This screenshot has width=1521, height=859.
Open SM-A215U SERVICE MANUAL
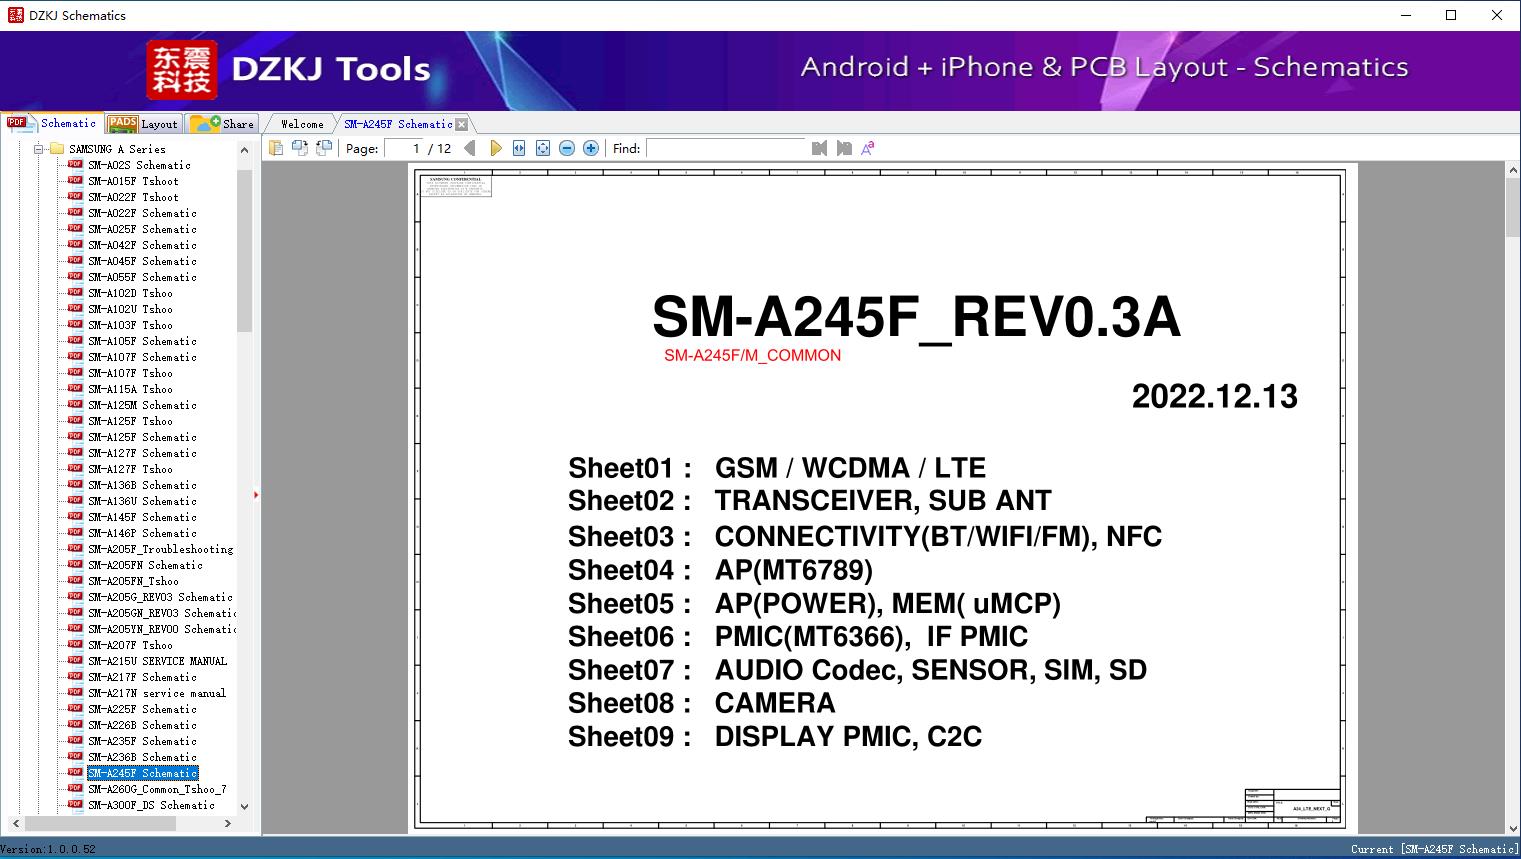[x=157, y=661]
